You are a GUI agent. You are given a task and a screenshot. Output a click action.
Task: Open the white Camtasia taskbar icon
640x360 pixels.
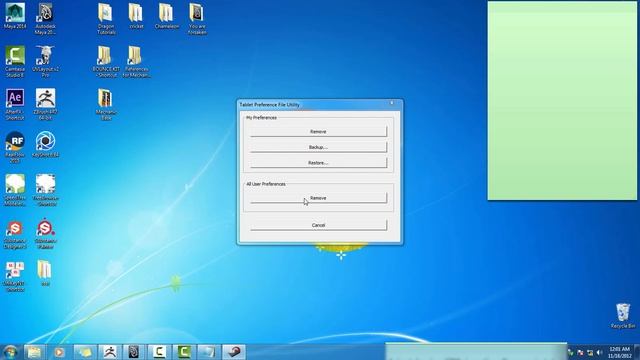click(159, 352)
